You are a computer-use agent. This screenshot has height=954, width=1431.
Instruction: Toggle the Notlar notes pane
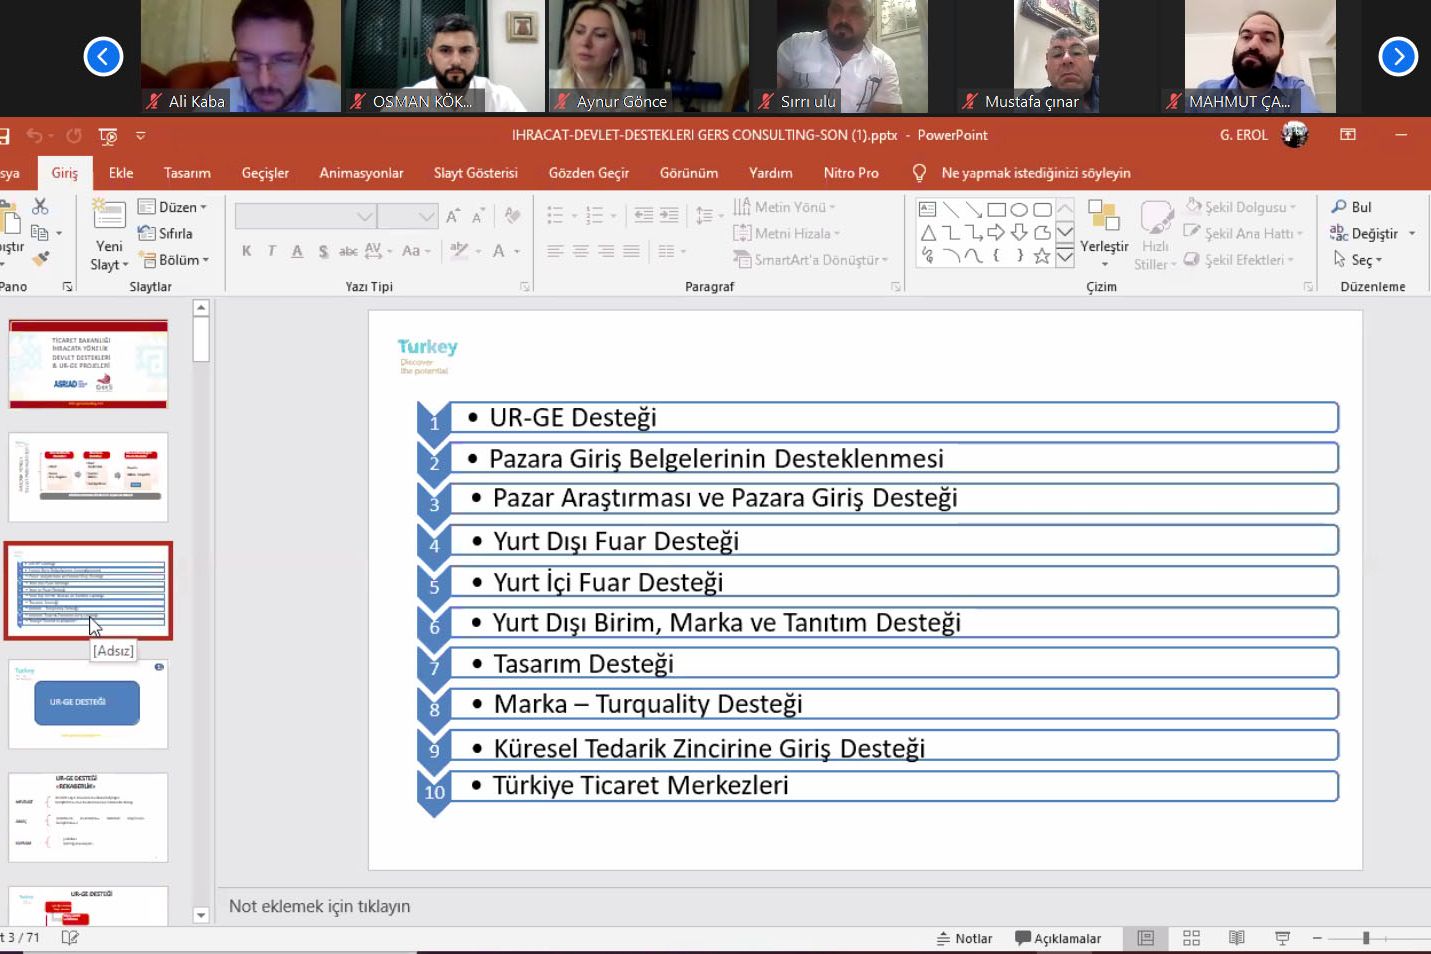964,938
